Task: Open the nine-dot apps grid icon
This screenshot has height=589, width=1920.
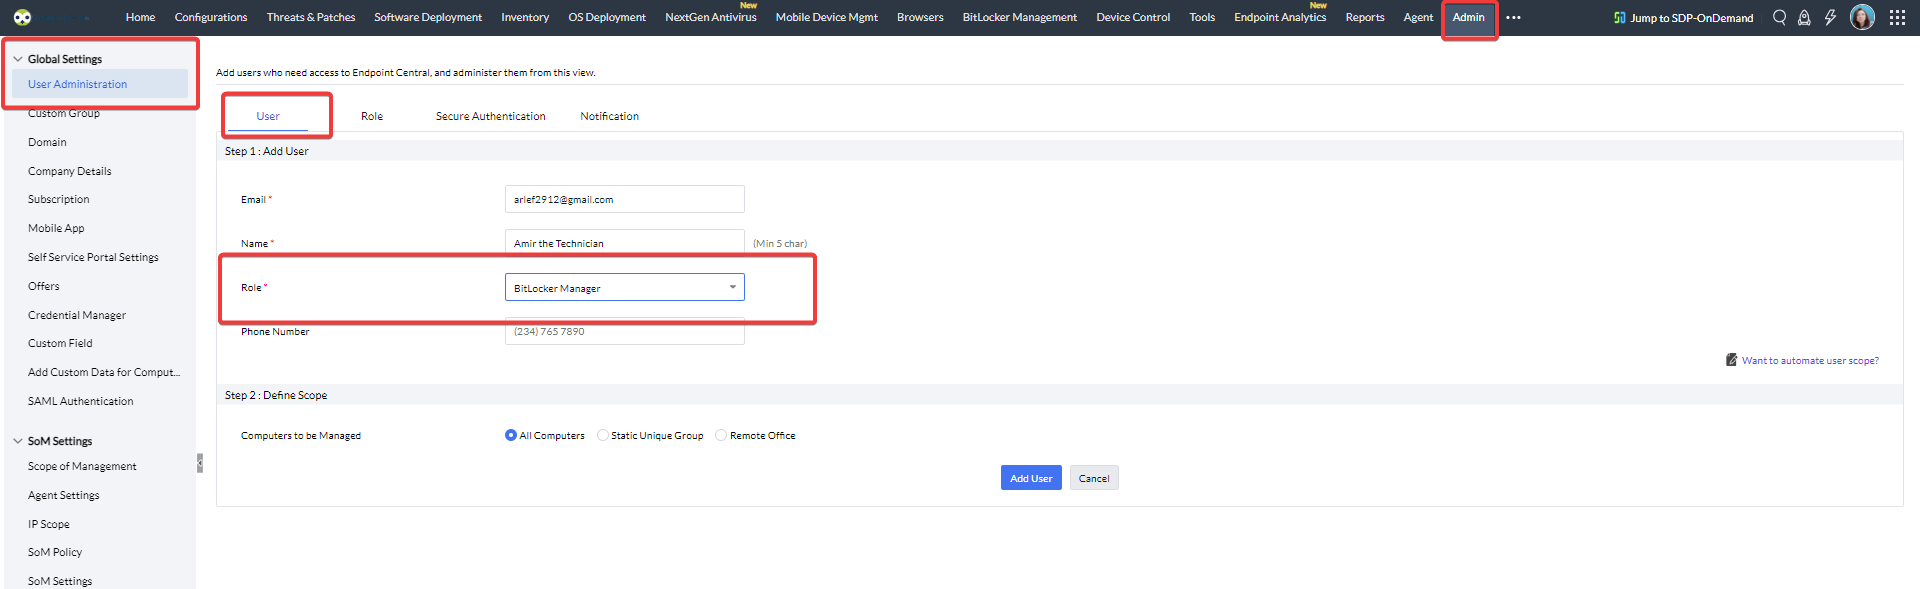Action: [x=1897, y=17]
